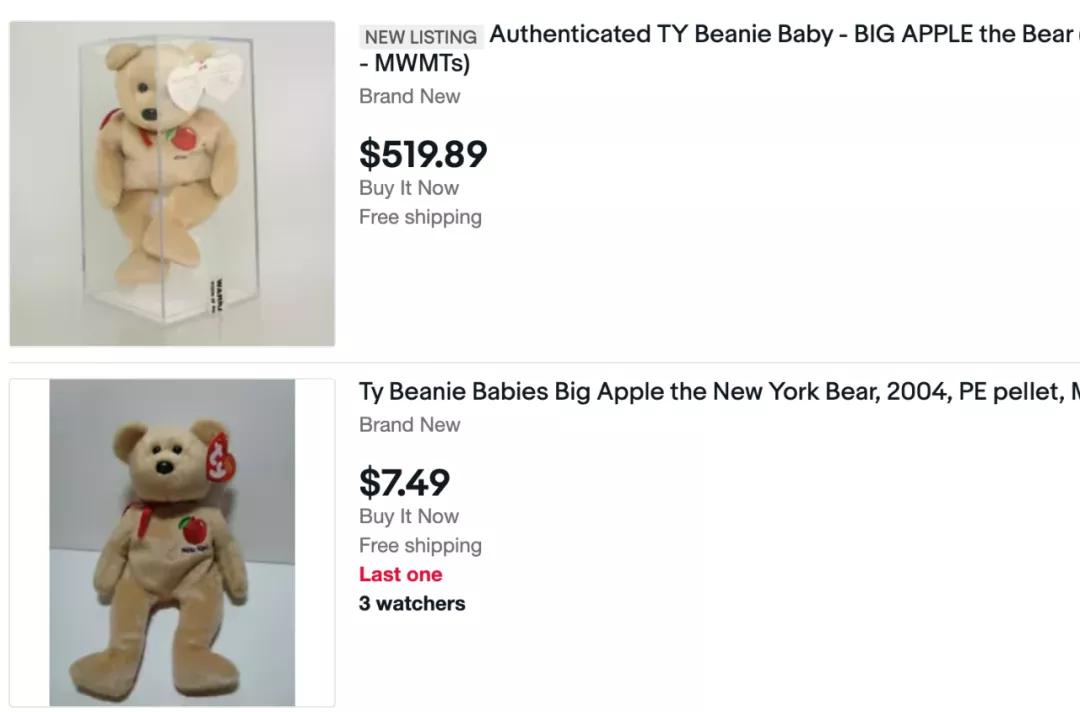This screenshot has height=712, width=1080.
Task: Click the '- MWMTs)' title continuation line
Action: [414, 65]
